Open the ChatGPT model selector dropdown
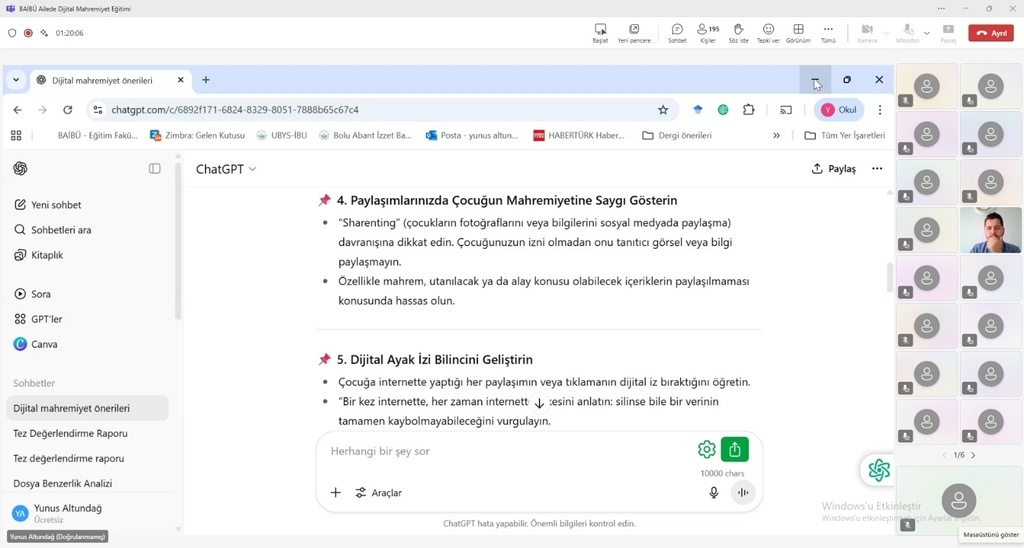The width and height of the screenshot is (1024, 548). click(x=226, y=169)
